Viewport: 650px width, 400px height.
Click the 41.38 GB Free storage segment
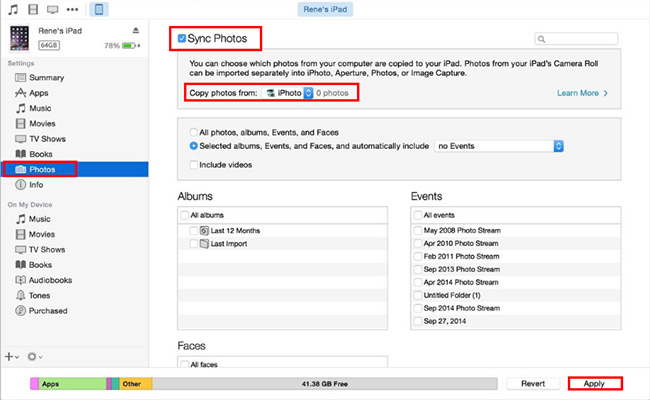point(325,384)
